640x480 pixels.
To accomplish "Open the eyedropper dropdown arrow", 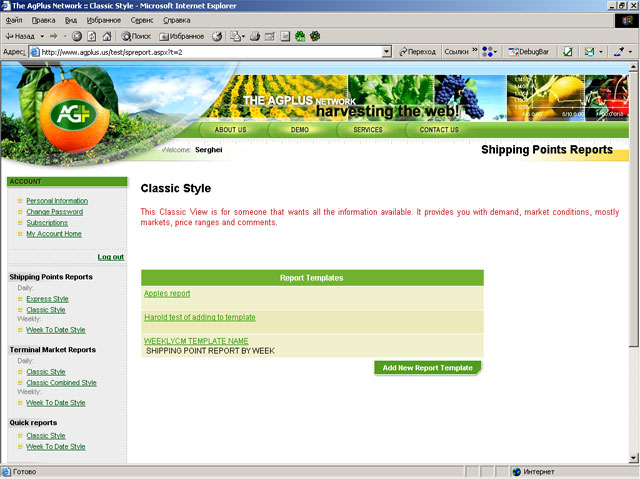I will (631, 52).
